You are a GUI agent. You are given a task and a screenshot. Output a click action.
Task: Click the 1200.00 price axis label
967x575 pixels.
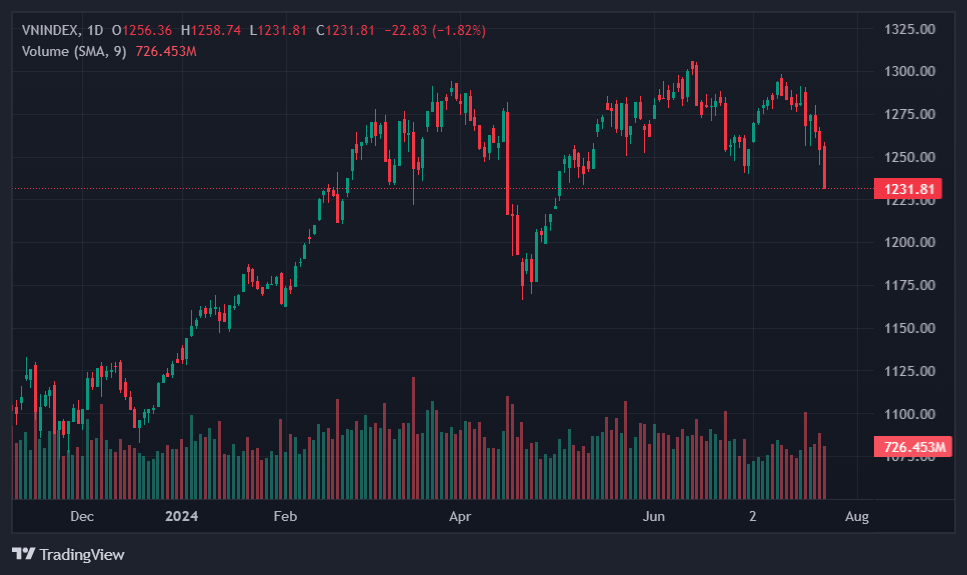tap(910, 243)
